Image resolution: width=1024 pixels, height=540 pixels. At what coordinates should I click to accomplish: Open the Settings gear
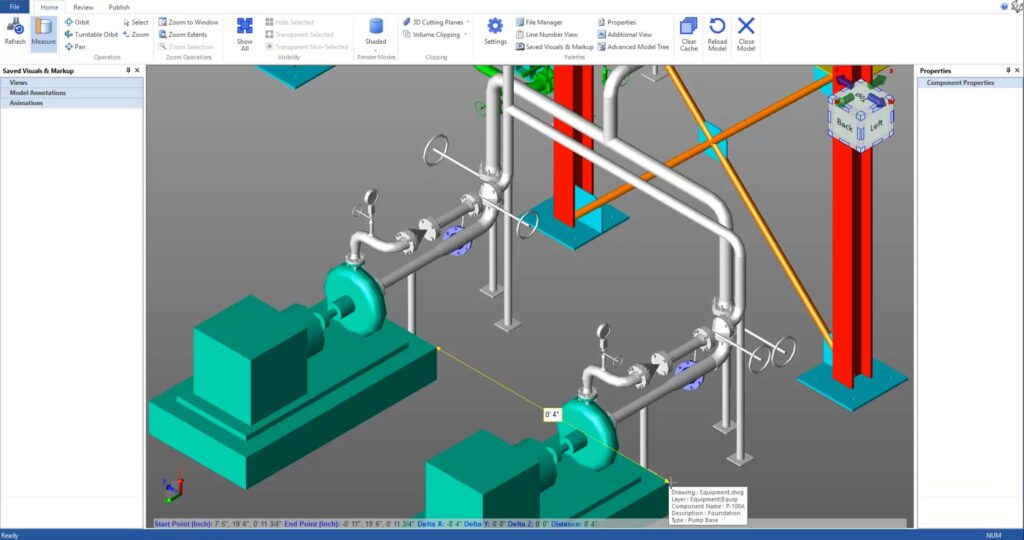(x=495, y=31)
